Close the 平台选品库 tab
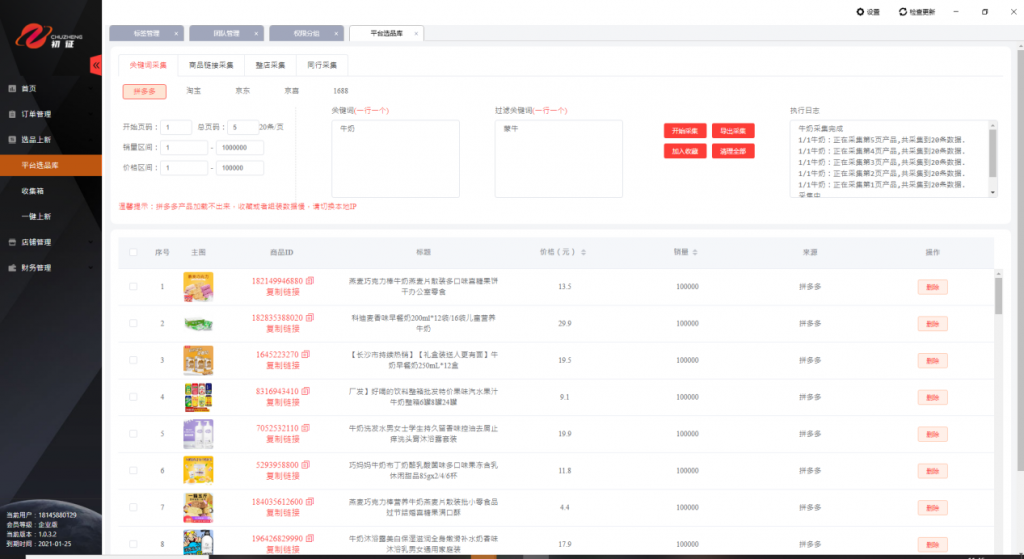Viewport: 1024px width, 559px height. (x=416, y=33)
